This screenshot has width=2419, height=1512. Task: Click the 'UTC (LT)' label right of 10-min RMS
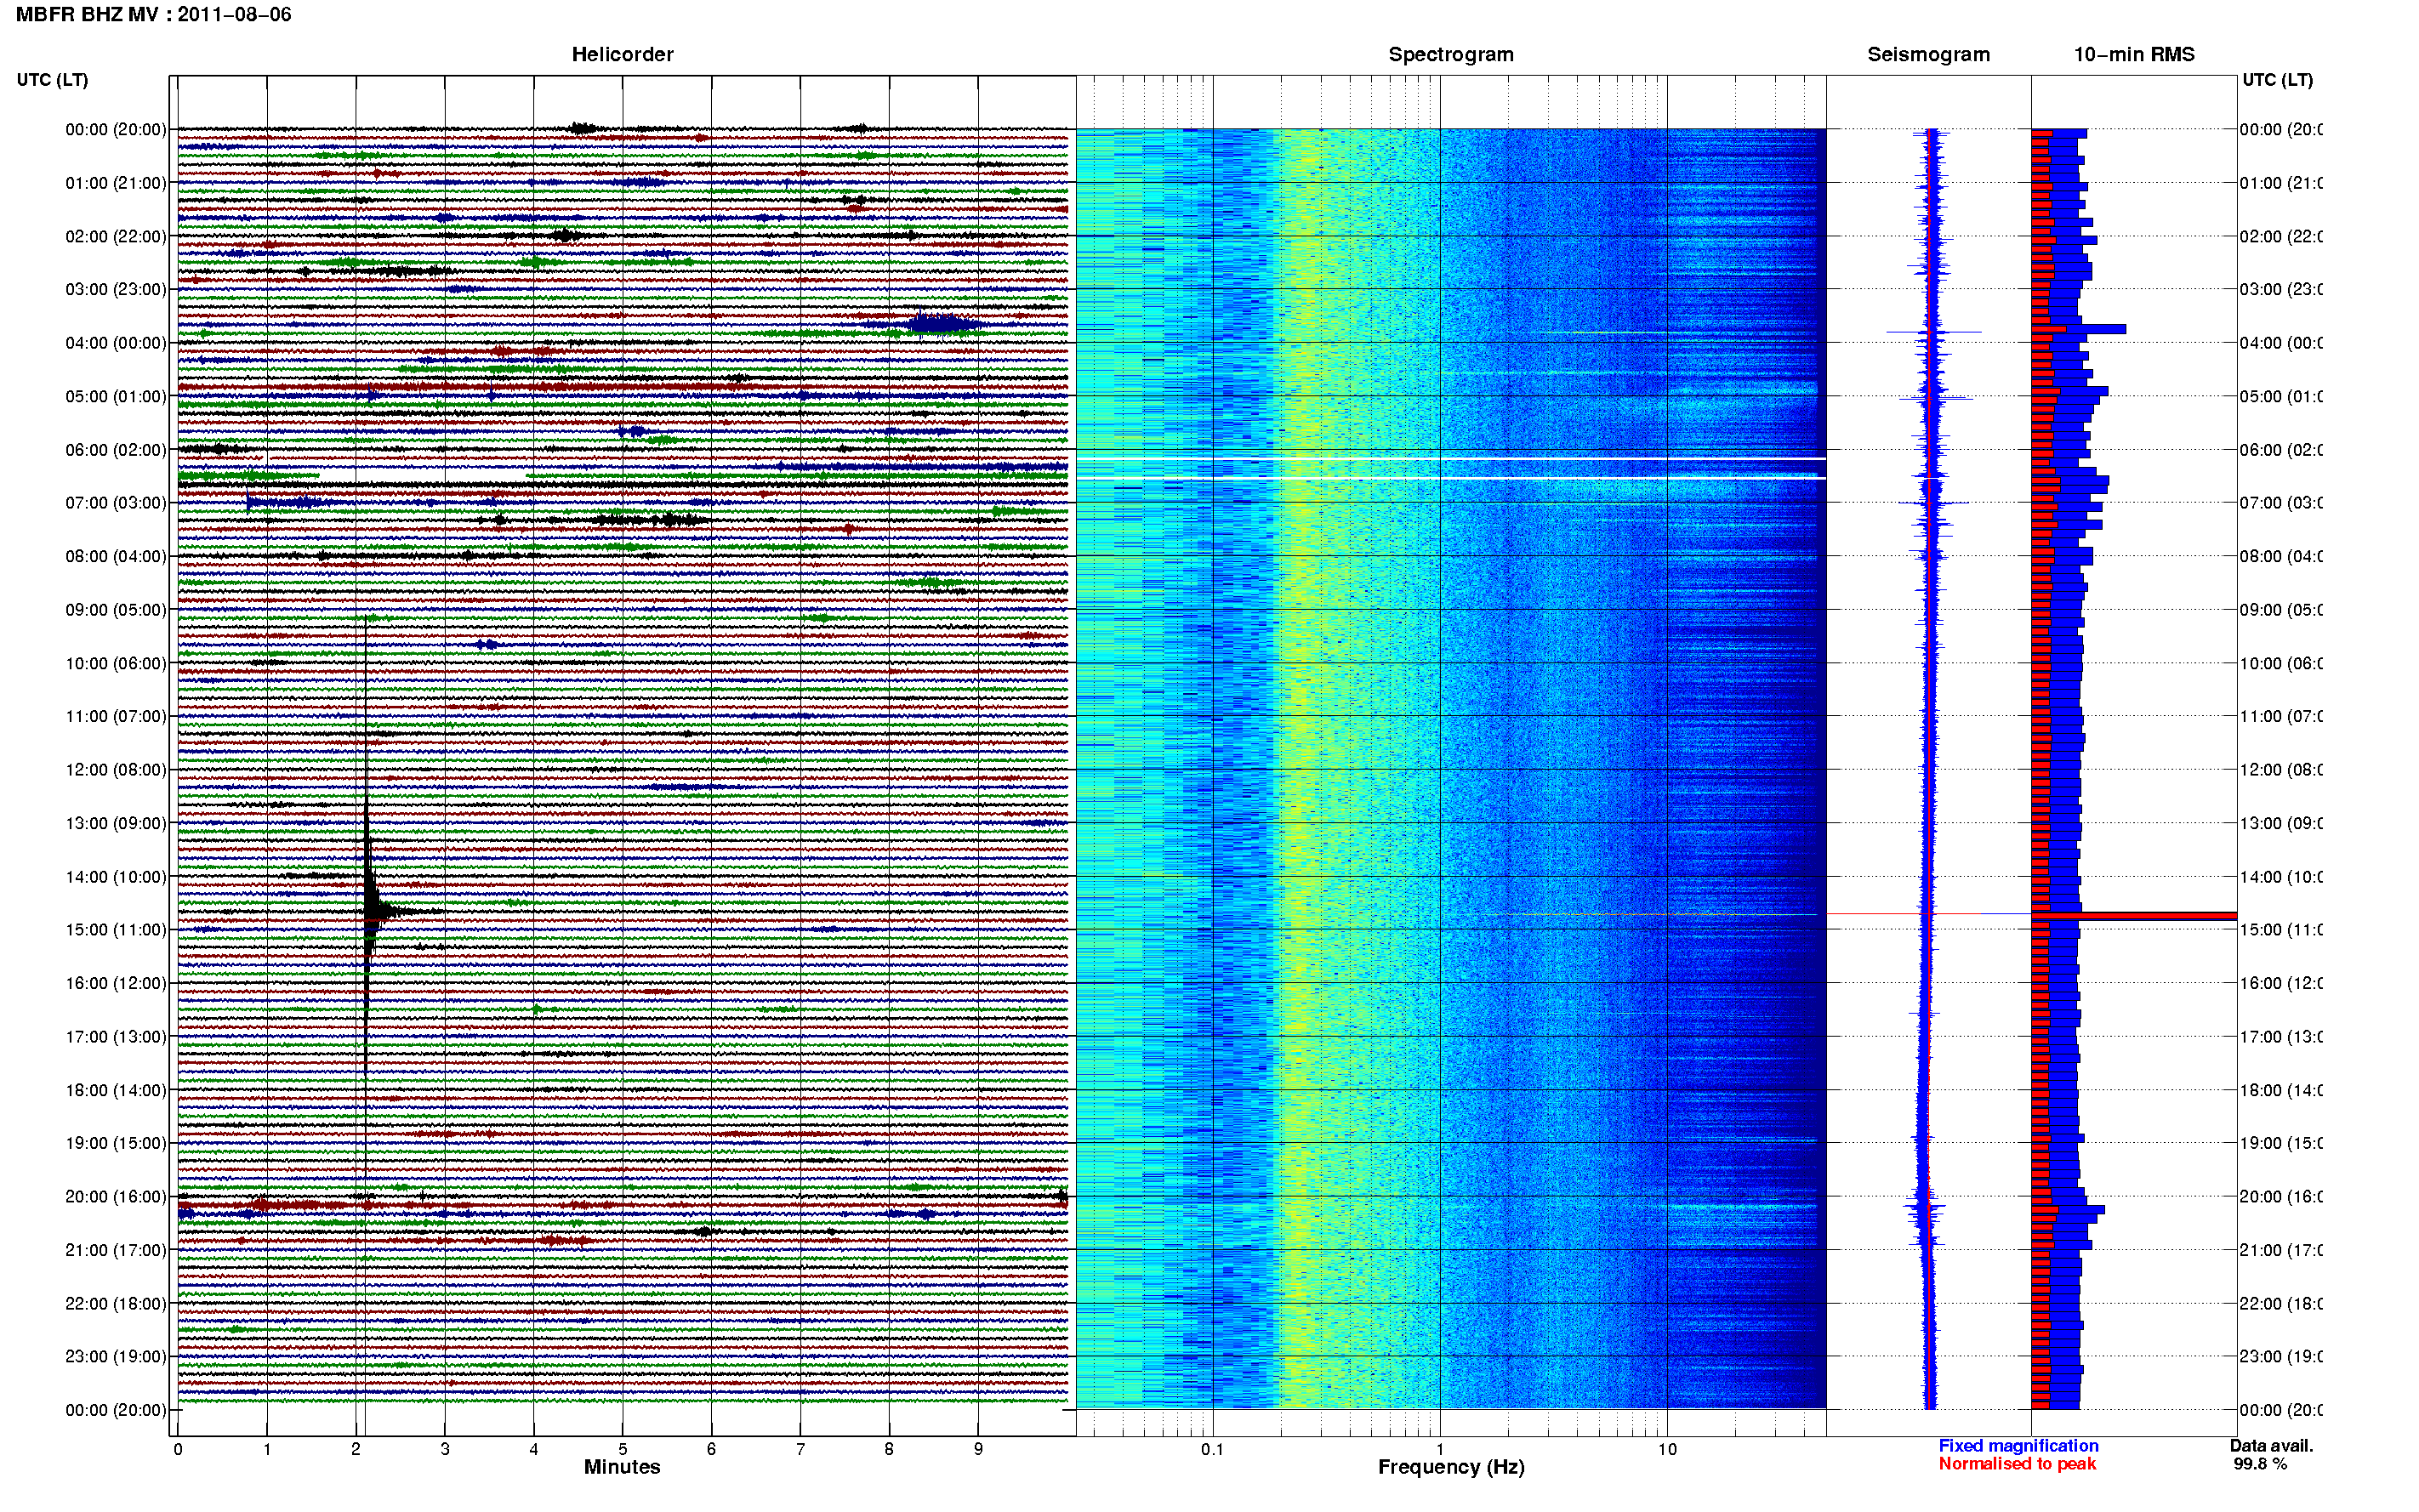click(x=2277, y=80)
